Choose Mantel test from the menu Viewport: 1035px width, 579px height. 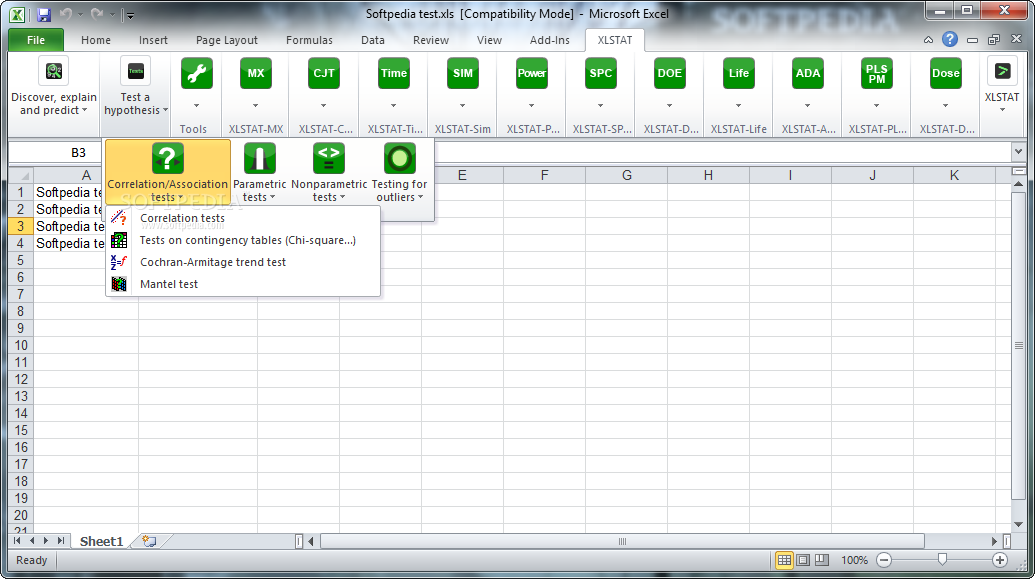pyautogui.click(x=243, y=284)
